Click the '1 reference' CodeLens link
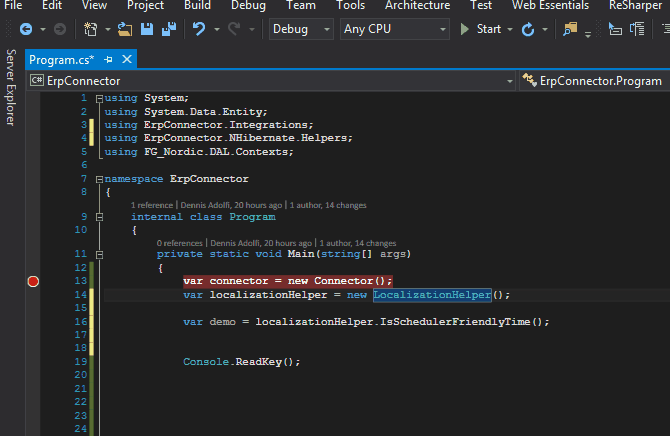The image size is (670, 436). click(152, 205)
